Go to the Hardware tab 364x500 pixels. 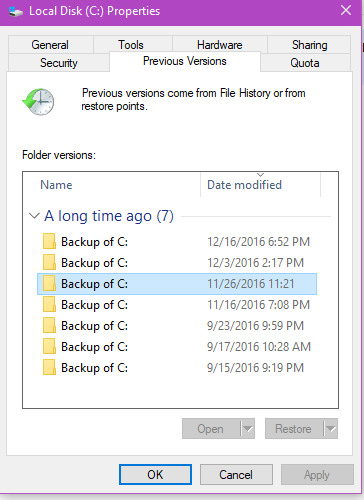[220, 45]
